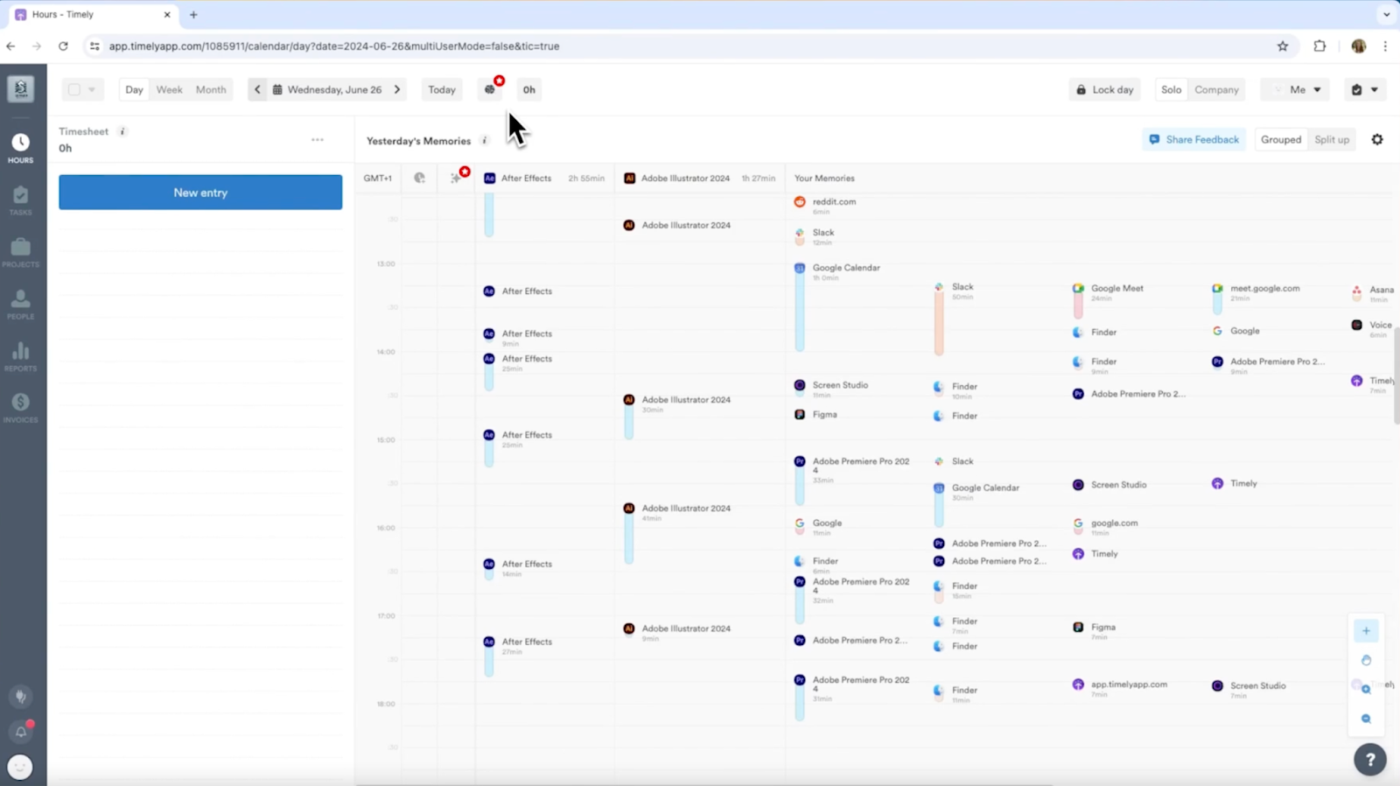This screenshot has height=786, width=1400.
Task: Select the Week view tab
Action: 169,90
